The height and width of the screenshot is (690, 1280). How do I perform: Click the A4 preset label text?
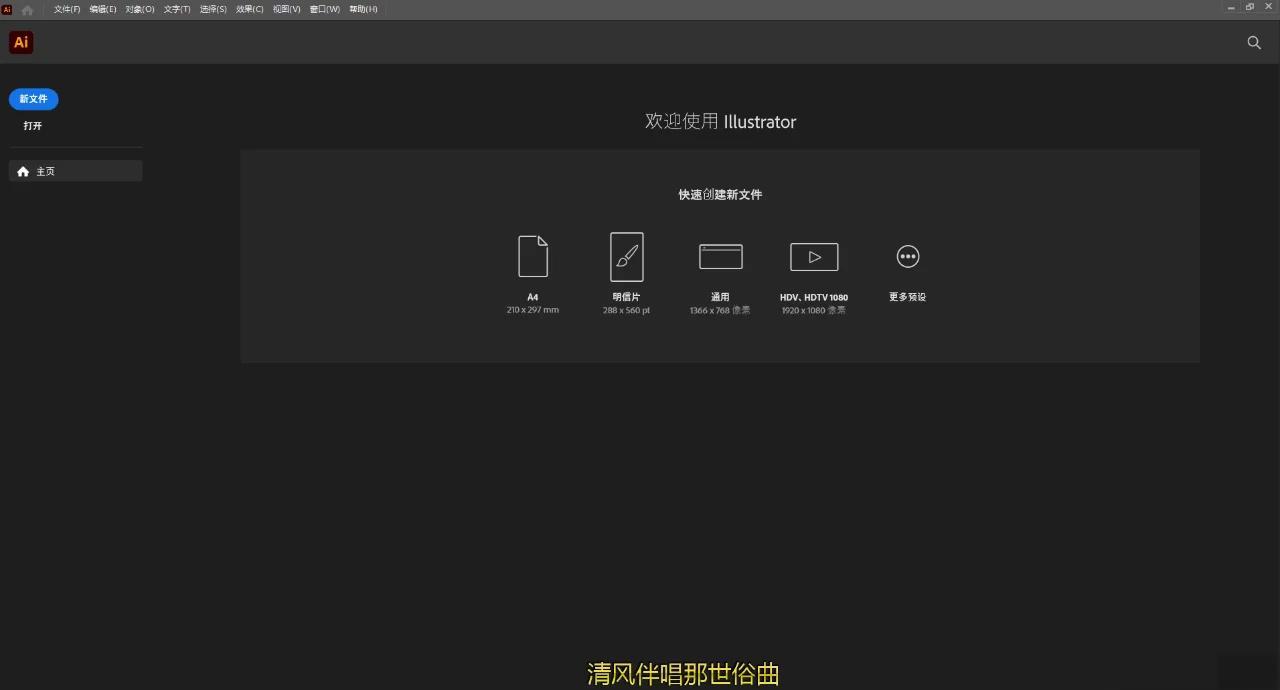tap(533, 297)
